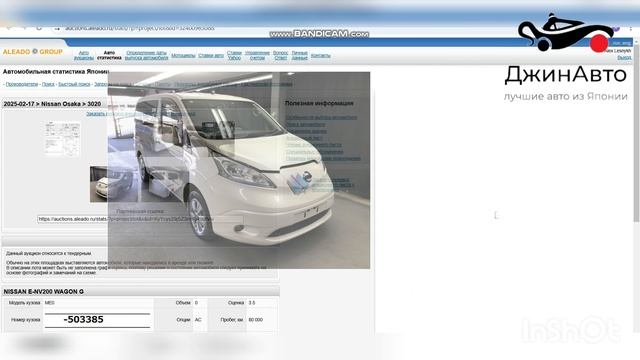Image resolution: width=640 pixels, height=360 pixels.
Task: Open the date-determination nav link for car production
Action: (146, 55)
